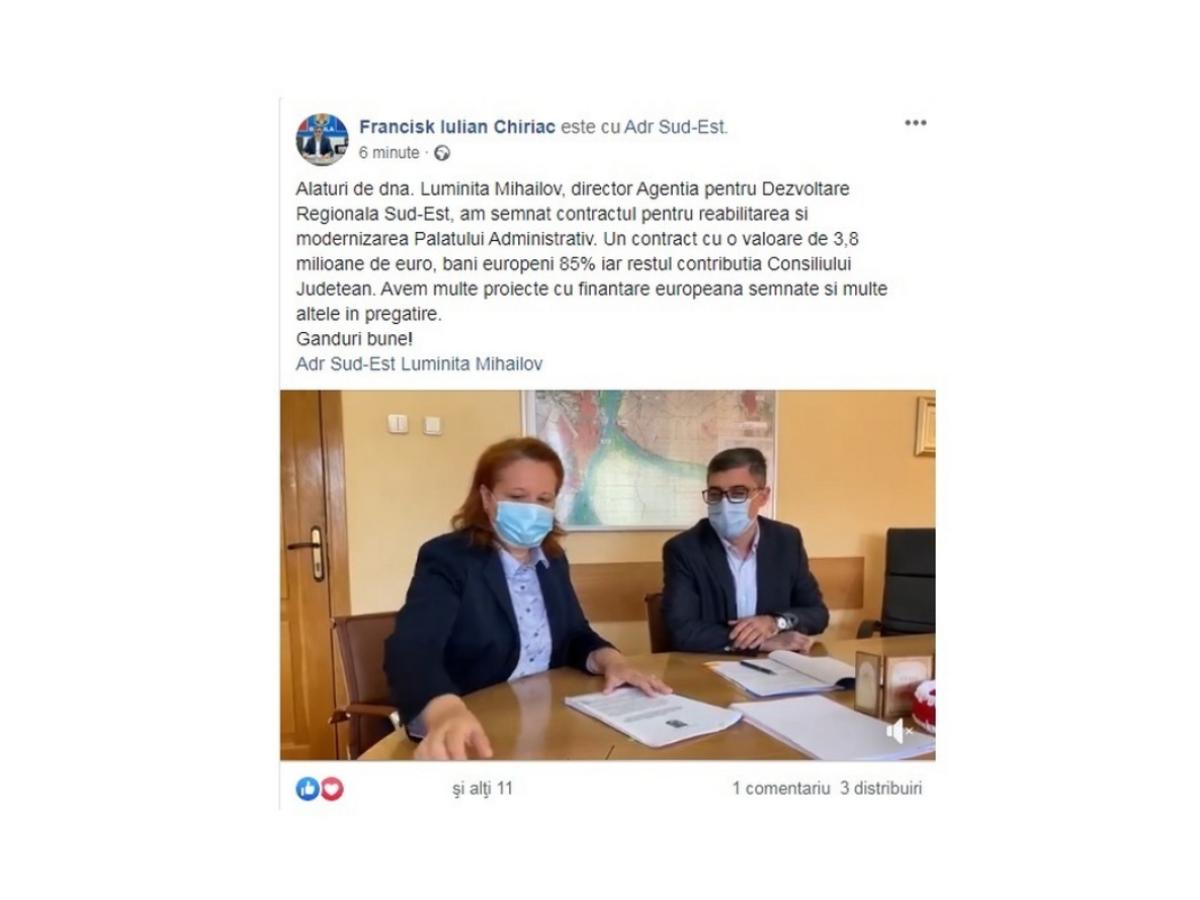Click the public audience globe icon
This screenshot has height=900, width=1200.
[442, 153]
